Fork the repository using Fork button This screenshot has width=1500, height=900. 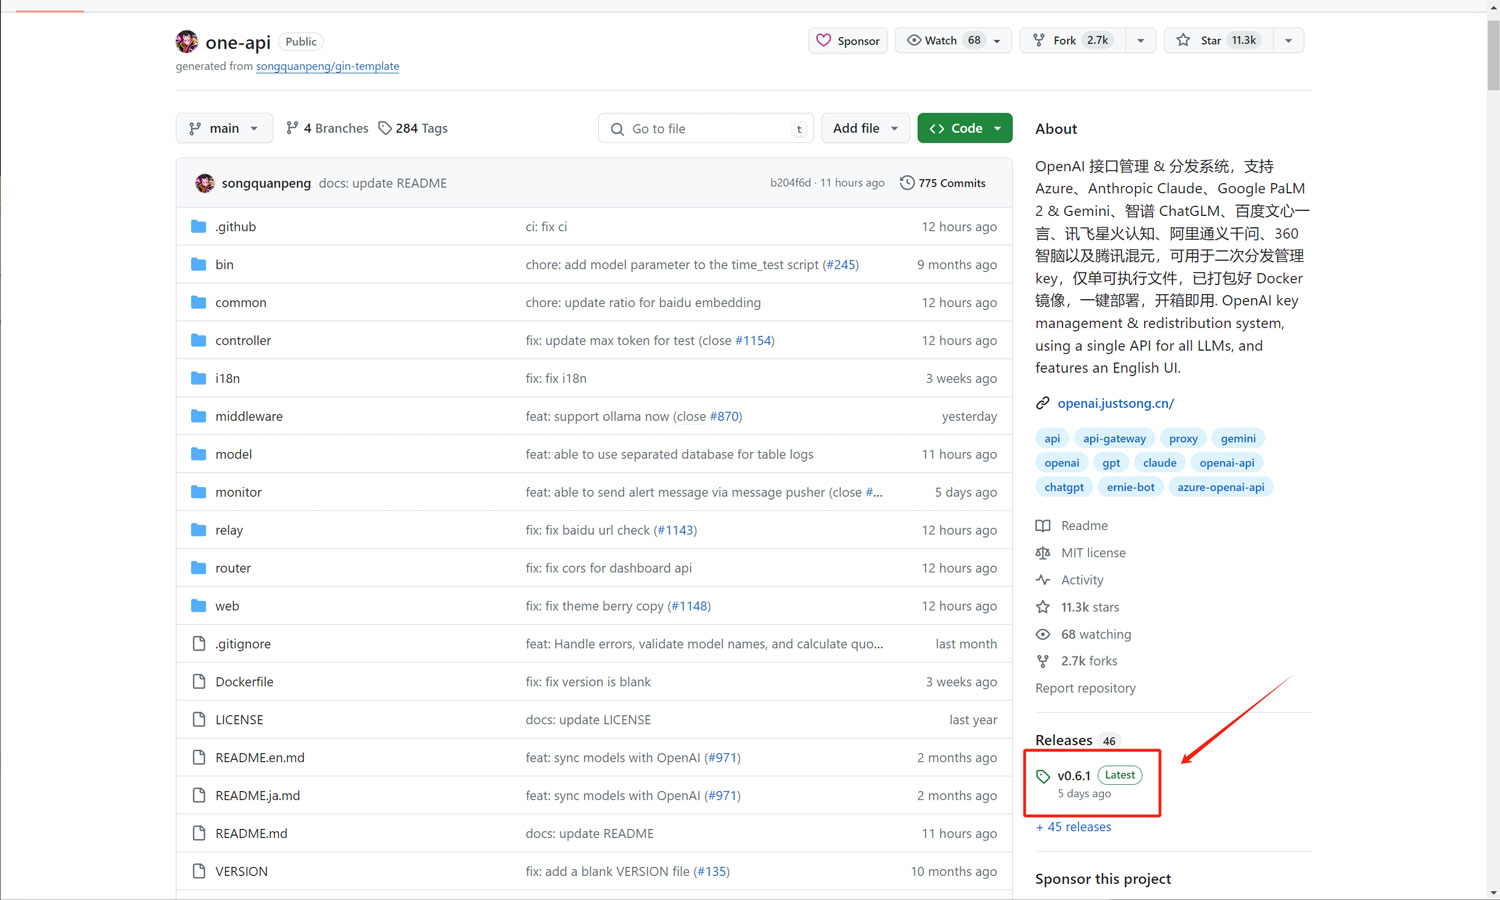point(1072,41)
